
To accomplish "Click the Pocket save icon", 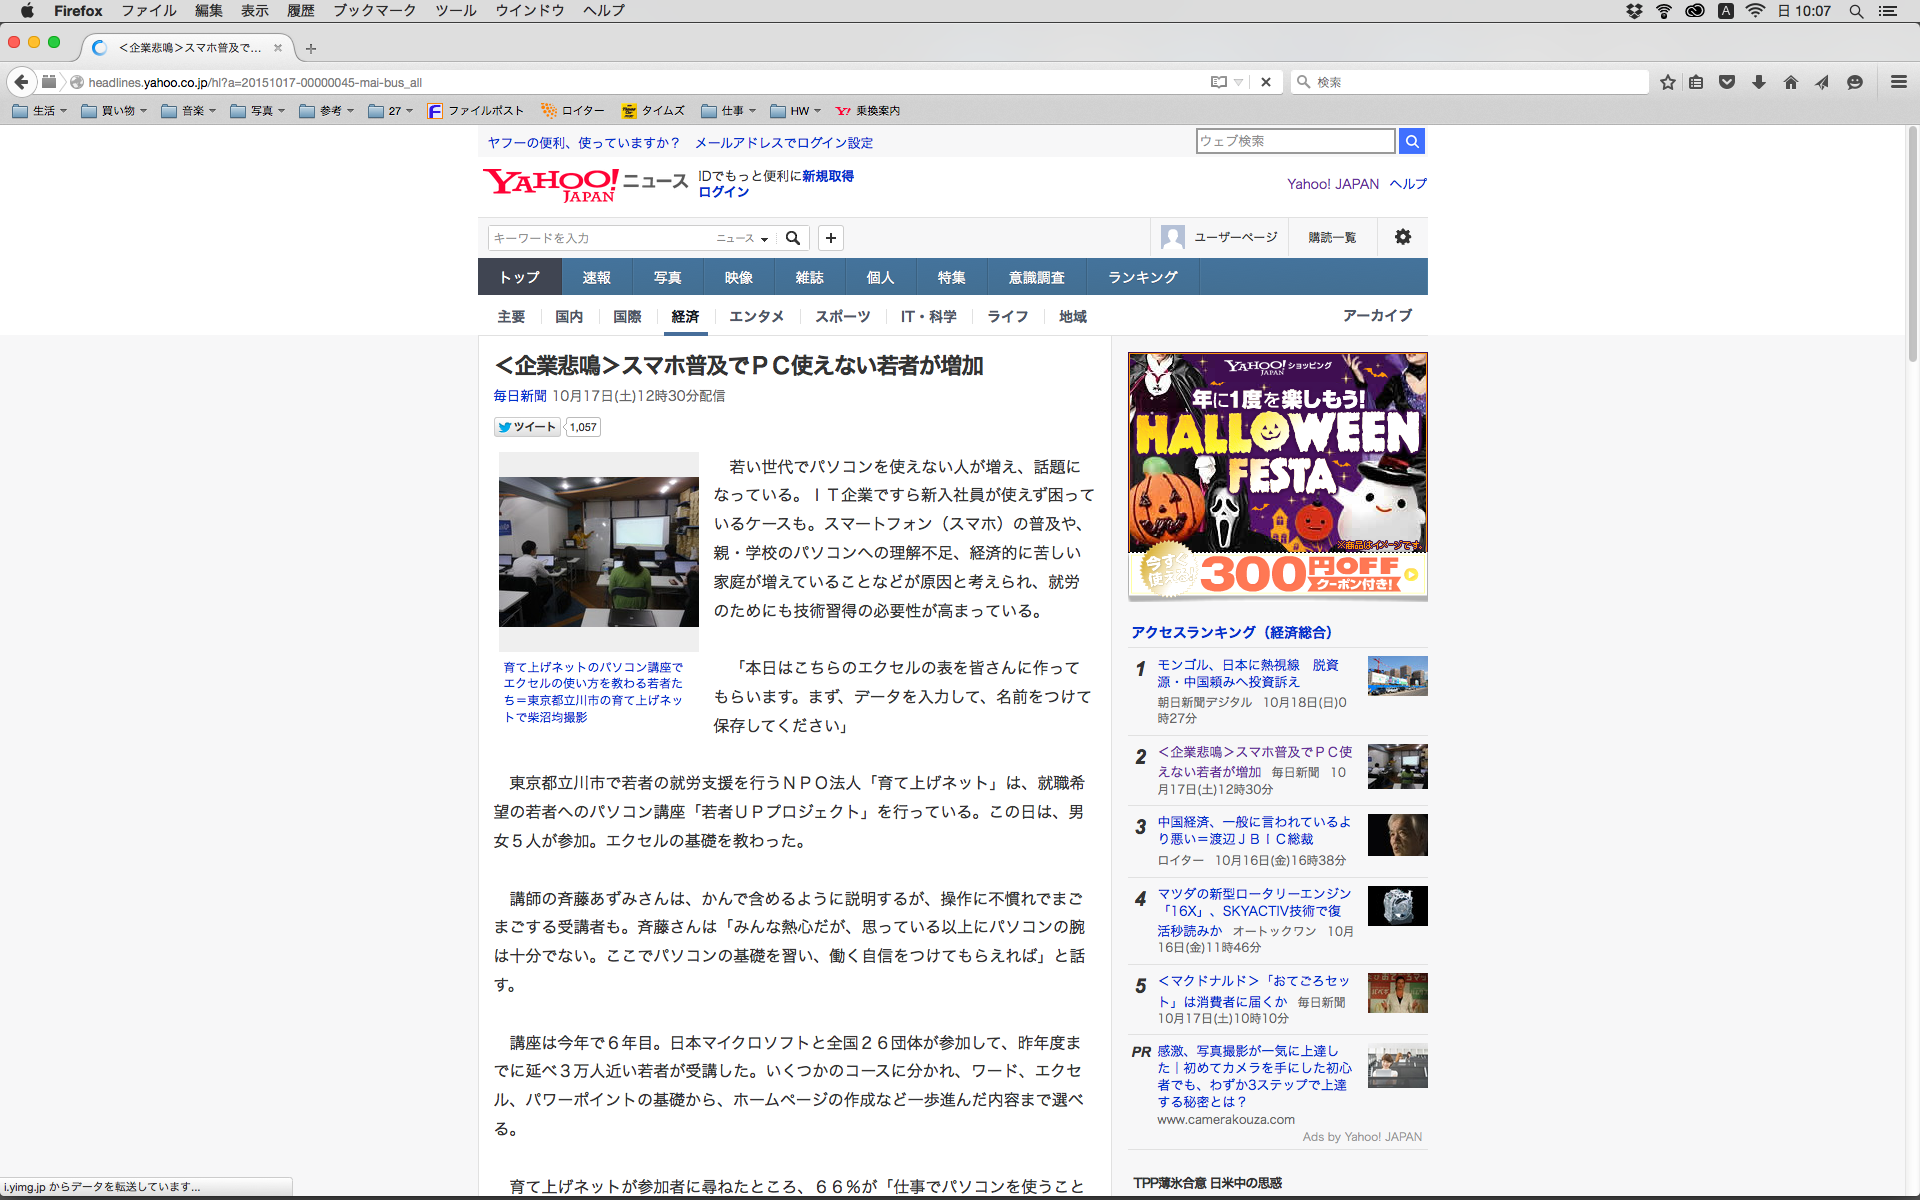I will coord(1727,82).
